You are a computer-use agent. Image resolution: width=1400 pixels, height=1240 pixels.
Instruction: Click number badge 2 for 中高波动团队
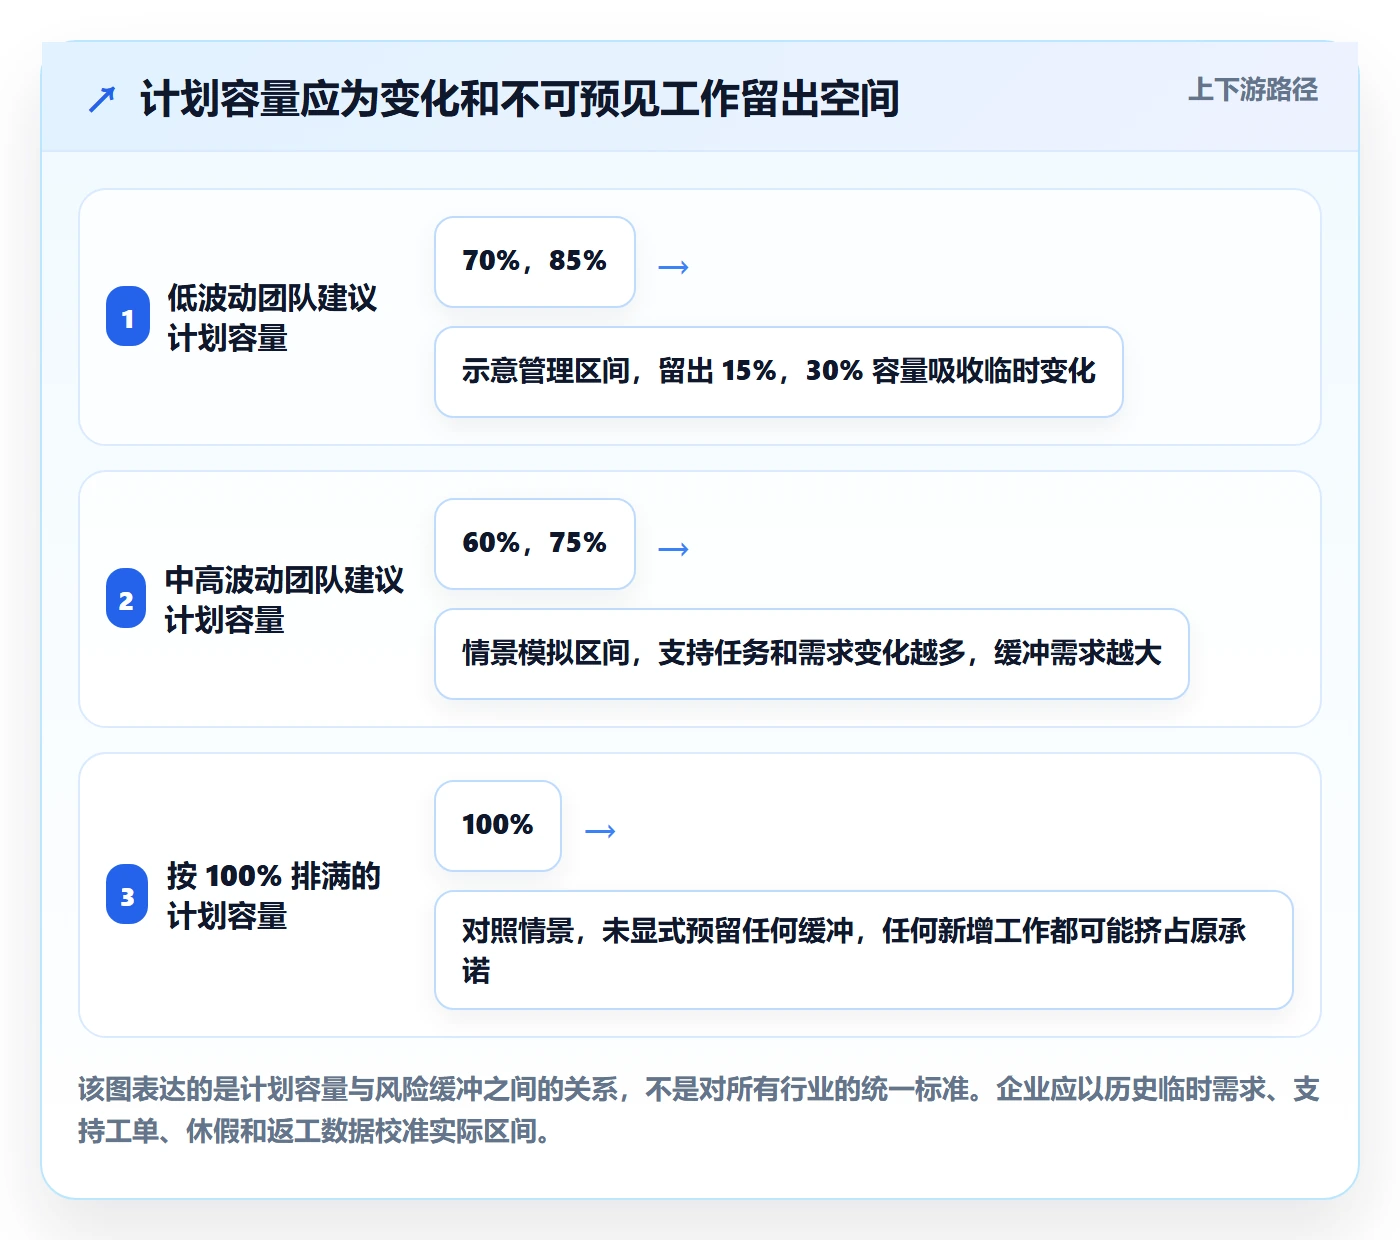click(x=126, y=599)
